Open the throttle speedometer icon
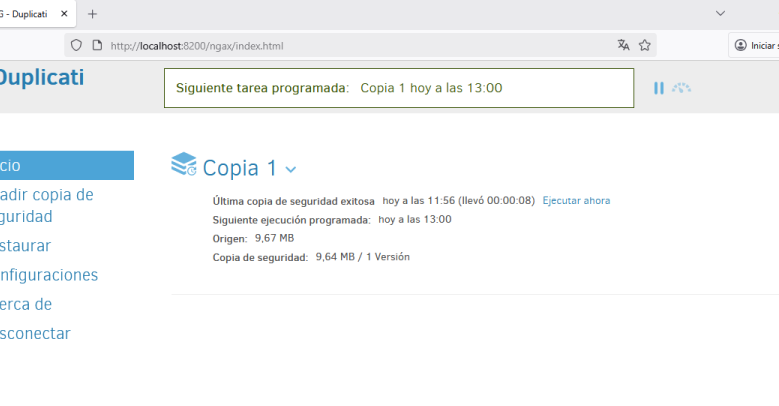The image size is (779, 406). (682, 88)
